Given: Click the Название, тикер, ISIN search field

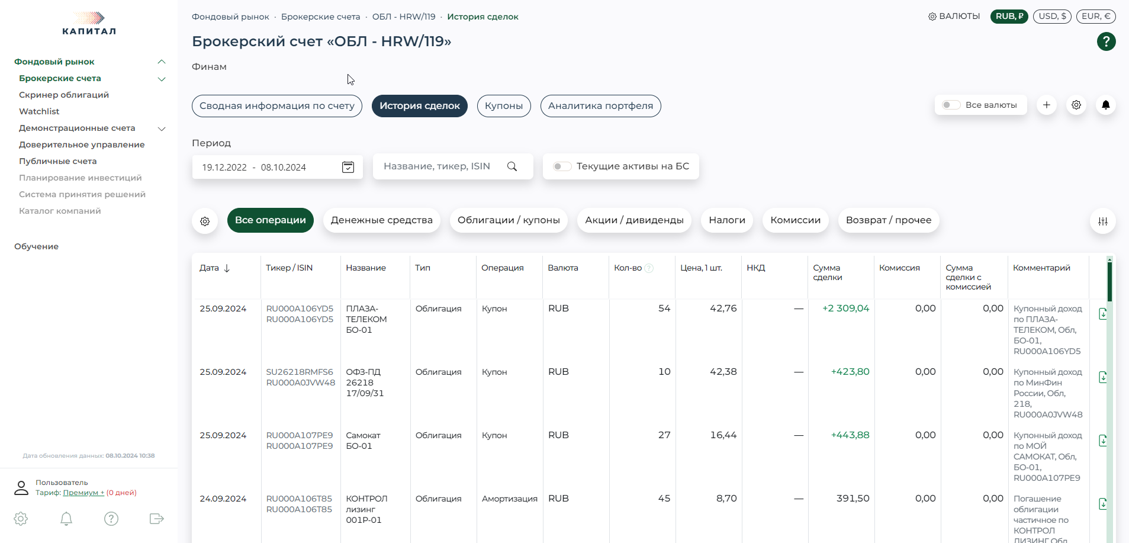Looking at the screenshot, I should (453, 166).
